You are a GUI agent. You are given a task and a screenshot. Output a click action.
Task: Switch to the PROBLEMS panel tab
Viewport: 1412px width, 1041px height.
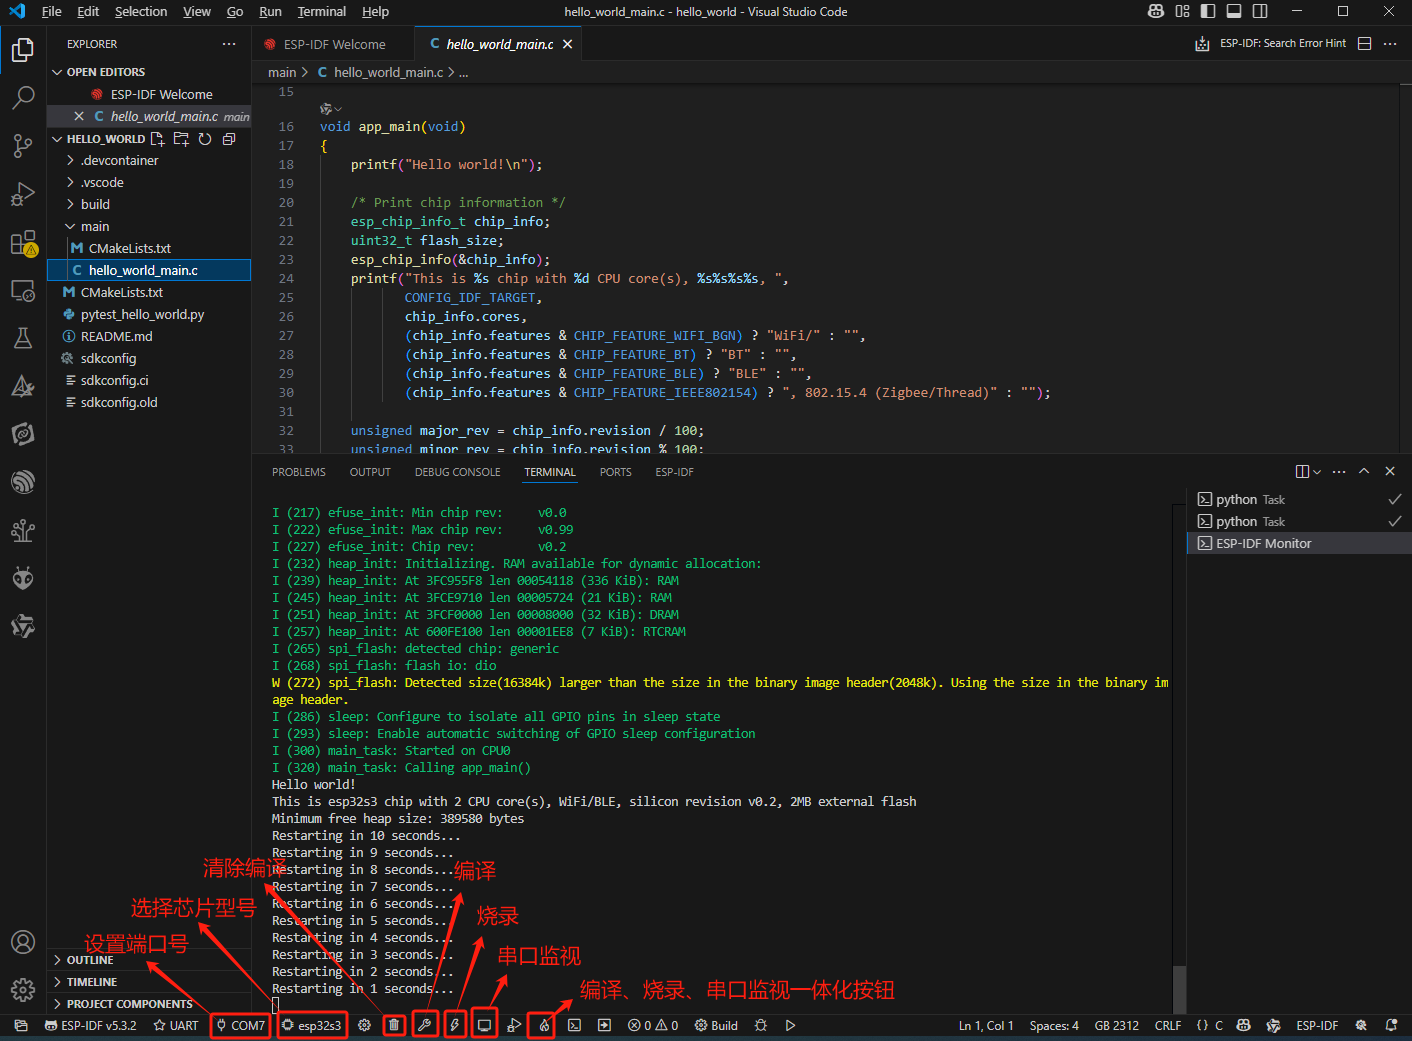point(299,472)
